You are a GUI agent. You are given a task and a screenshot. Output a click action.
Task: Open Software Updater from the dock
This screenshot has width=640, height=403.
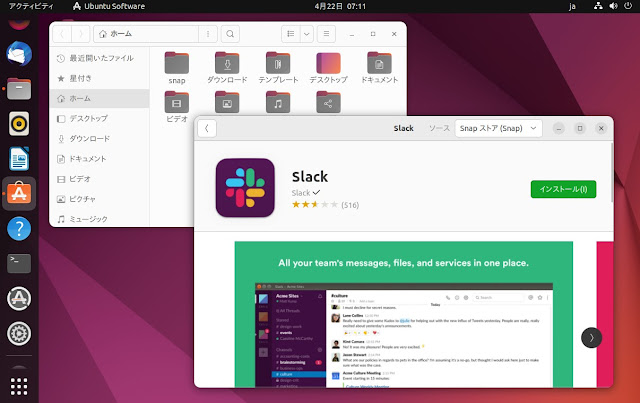pos(19,298)
